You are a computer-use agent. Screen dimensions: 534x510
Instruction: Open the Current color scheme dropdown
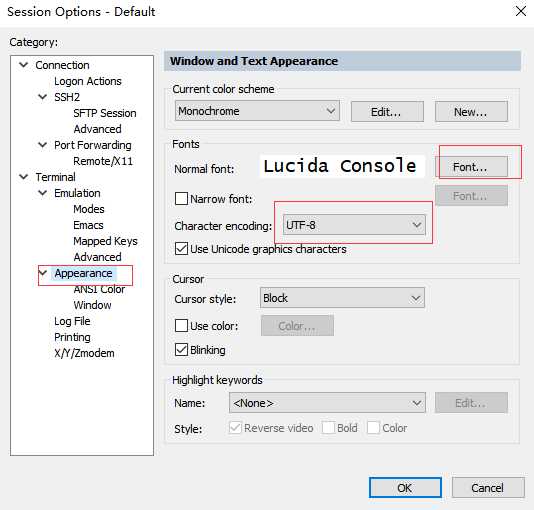click(x=257, y=111)
